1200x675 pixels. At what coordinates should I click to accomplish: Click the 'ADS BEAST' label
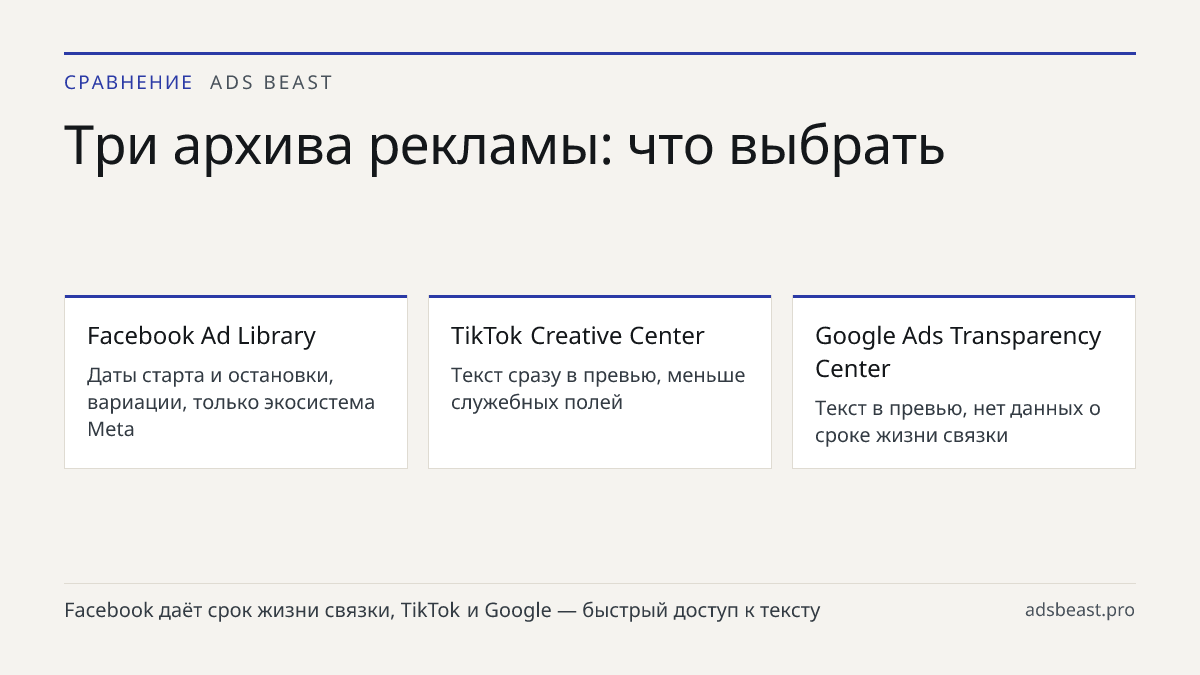(x=271, y=83)
